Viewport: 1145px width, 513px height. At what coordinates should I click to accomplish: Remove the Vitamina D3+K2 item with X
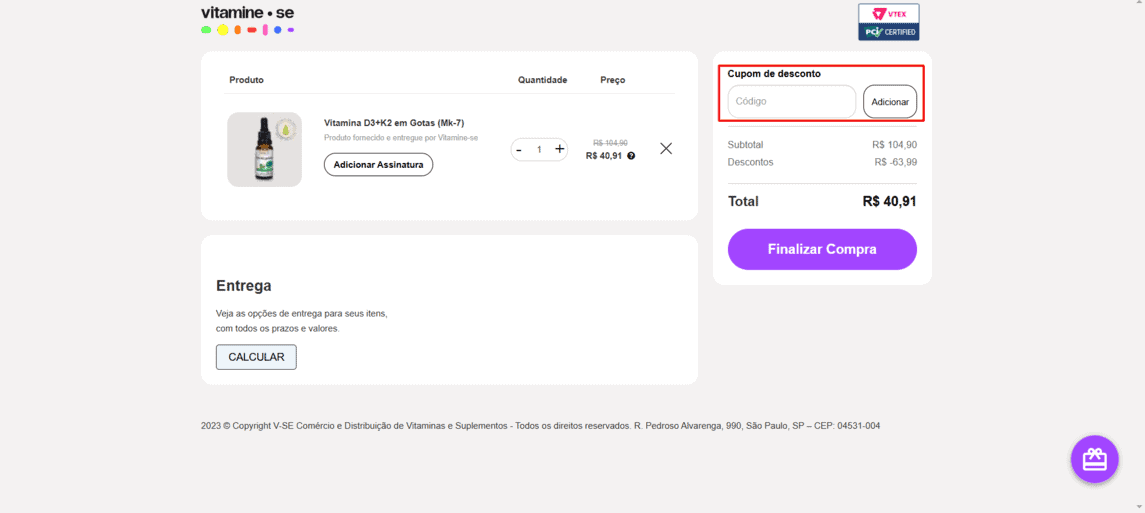(x=666, y=149)
